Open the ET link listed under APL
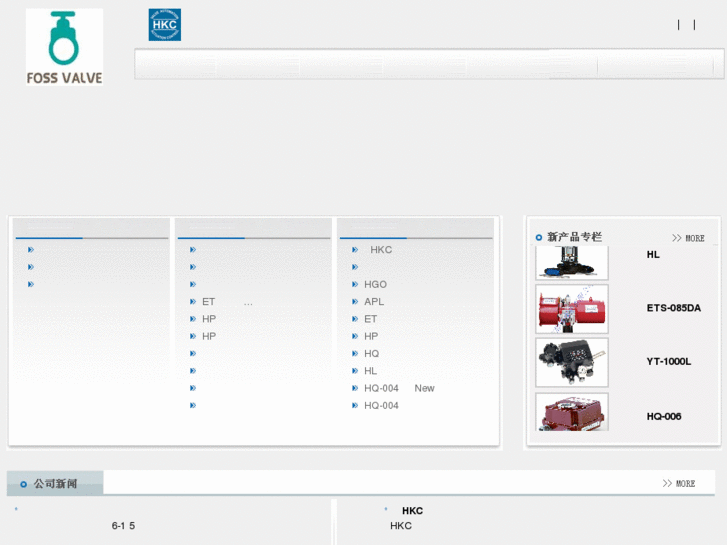Viewport: 727px width, 545px height. click(370, 319)
